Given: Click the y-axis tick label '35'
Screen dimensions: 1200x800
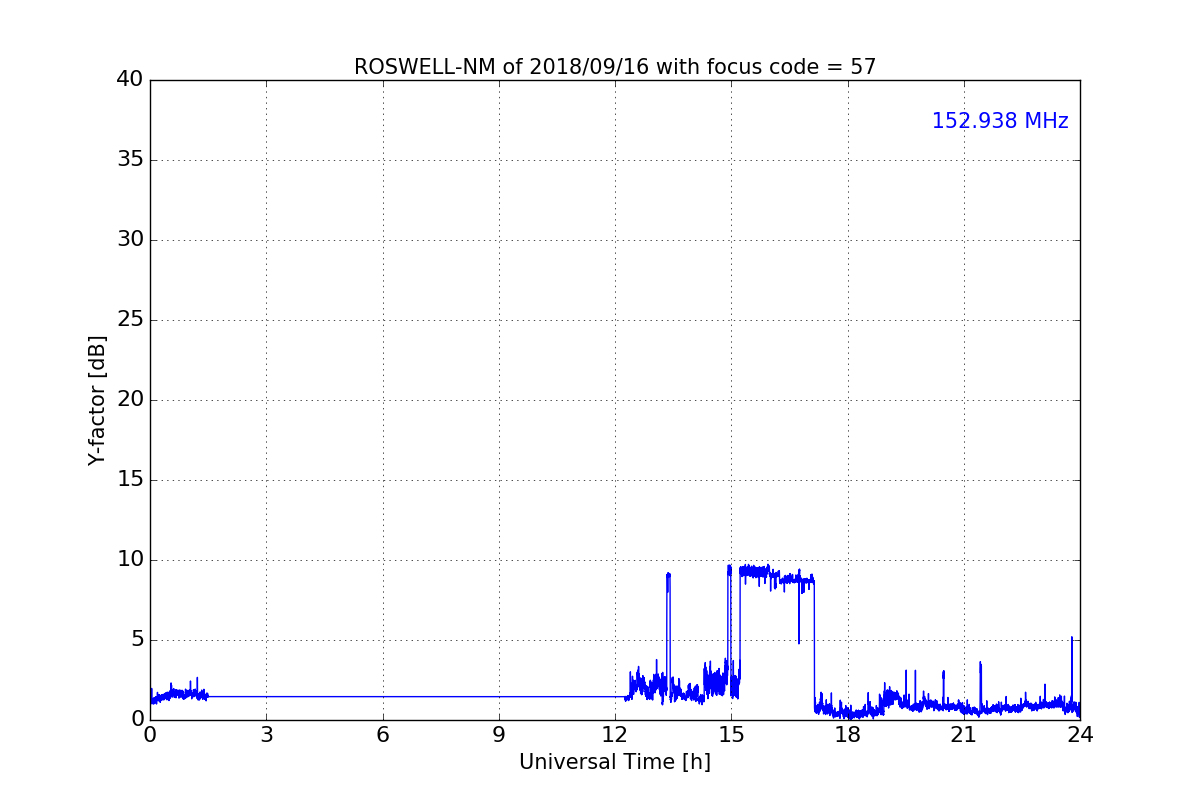Looking at the screenshot, I should coord(130,160).
